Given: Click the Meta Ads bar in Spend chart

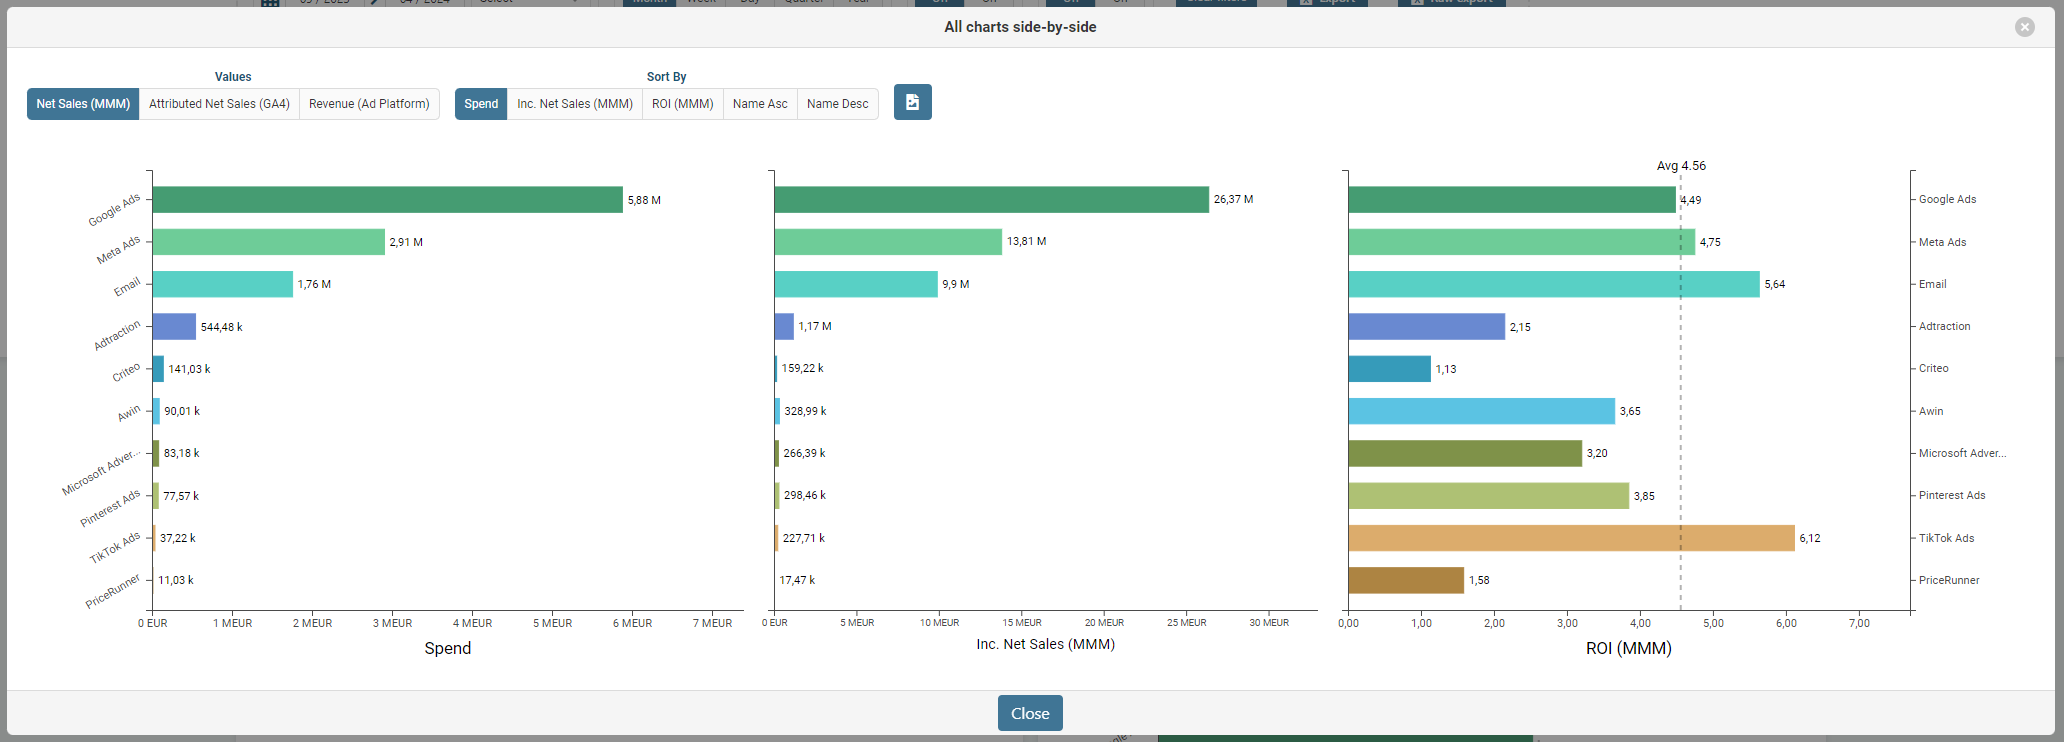Looking at the screenshot, I should [x=268, y=242].
